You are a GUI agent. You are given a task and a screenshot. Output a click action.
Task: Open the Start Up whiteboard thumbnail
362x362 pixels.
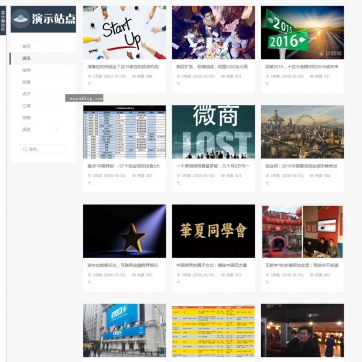[124, 32]
